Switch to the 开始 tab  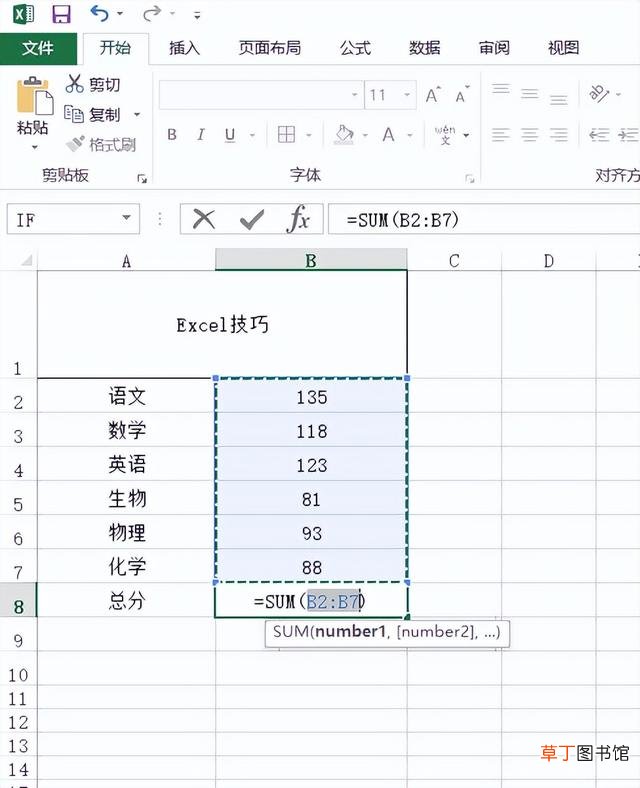tap(115, 48)
